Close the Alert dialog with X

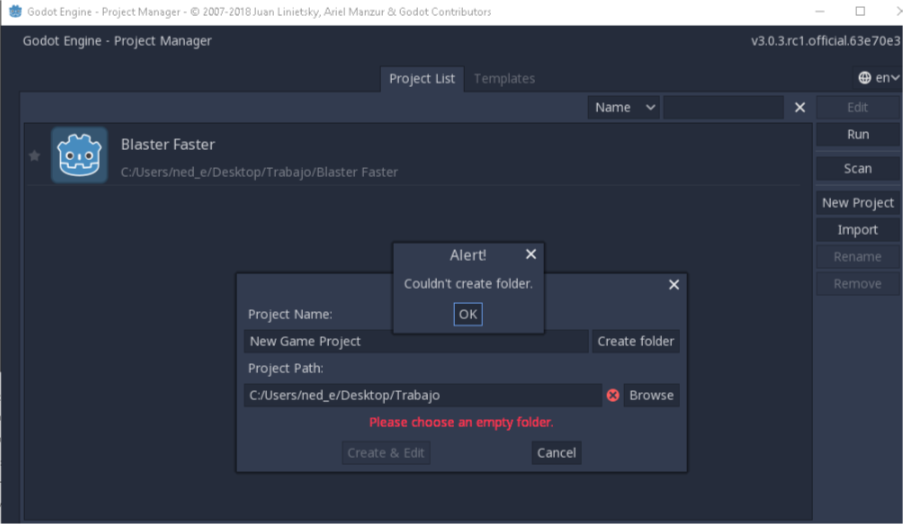tap(531, 254)
